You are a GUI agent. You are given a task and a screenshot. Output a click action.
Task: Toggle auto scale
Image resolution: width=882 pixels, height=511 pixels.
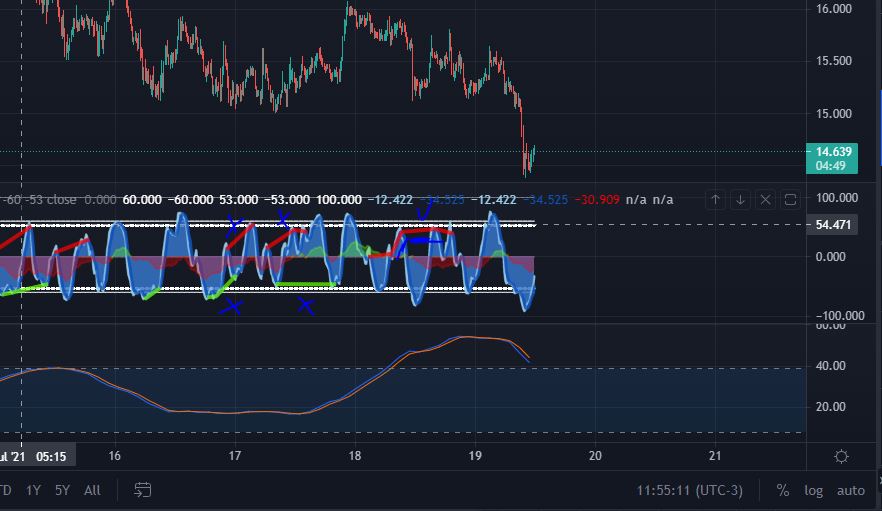coord(850,491)
